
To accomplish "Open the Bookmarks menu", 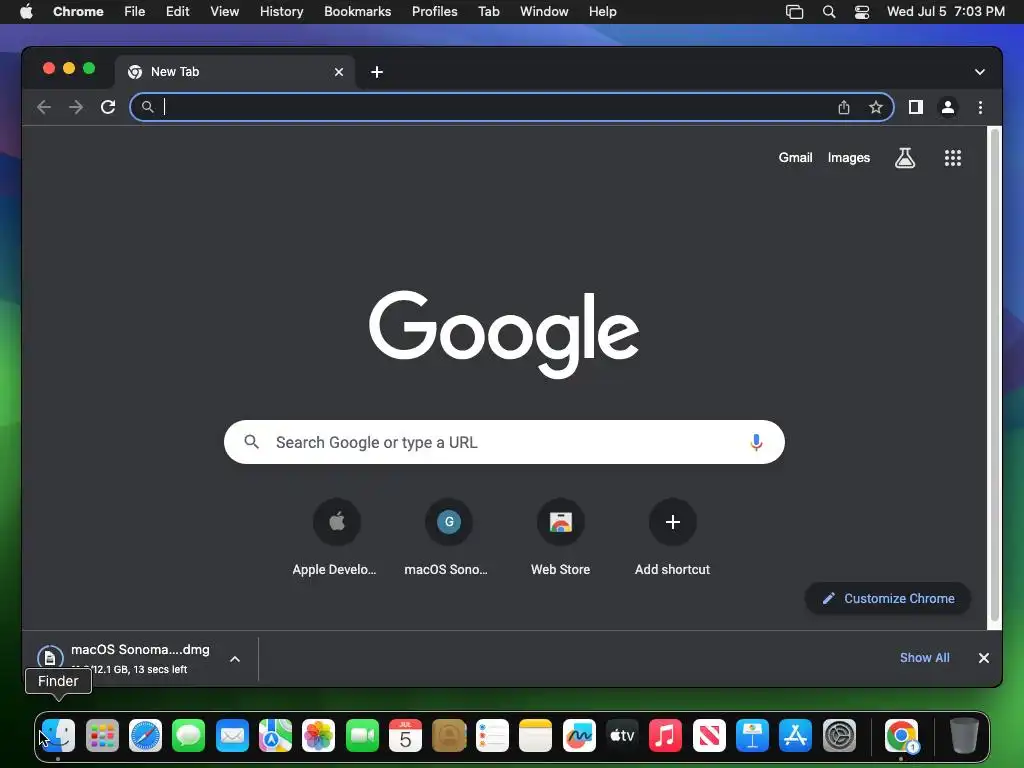I will click(357, 12).
